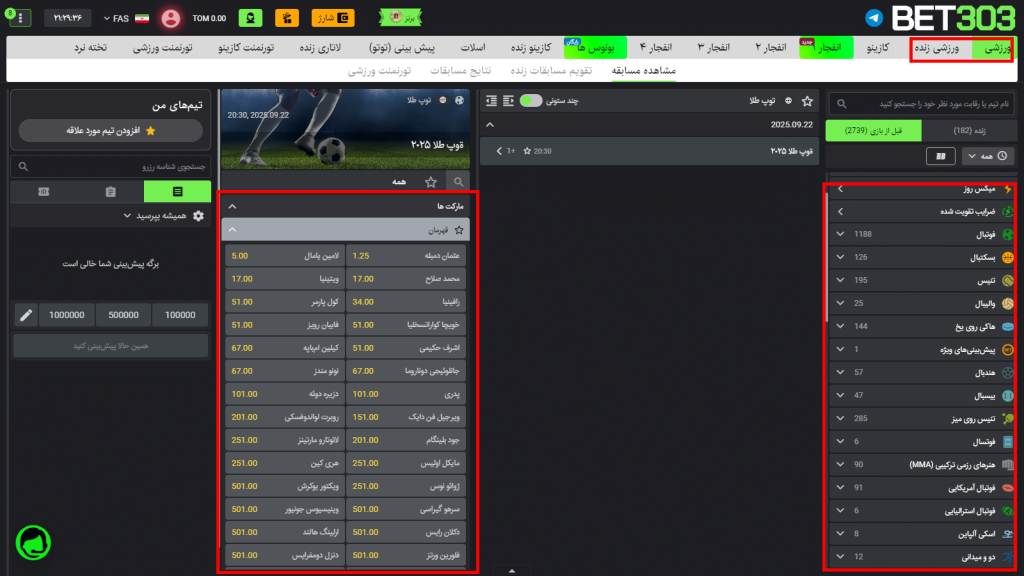Click the pencil edit stake icon
The height and width of the screenshot is (576, 1024).
[x=26, y=315]
